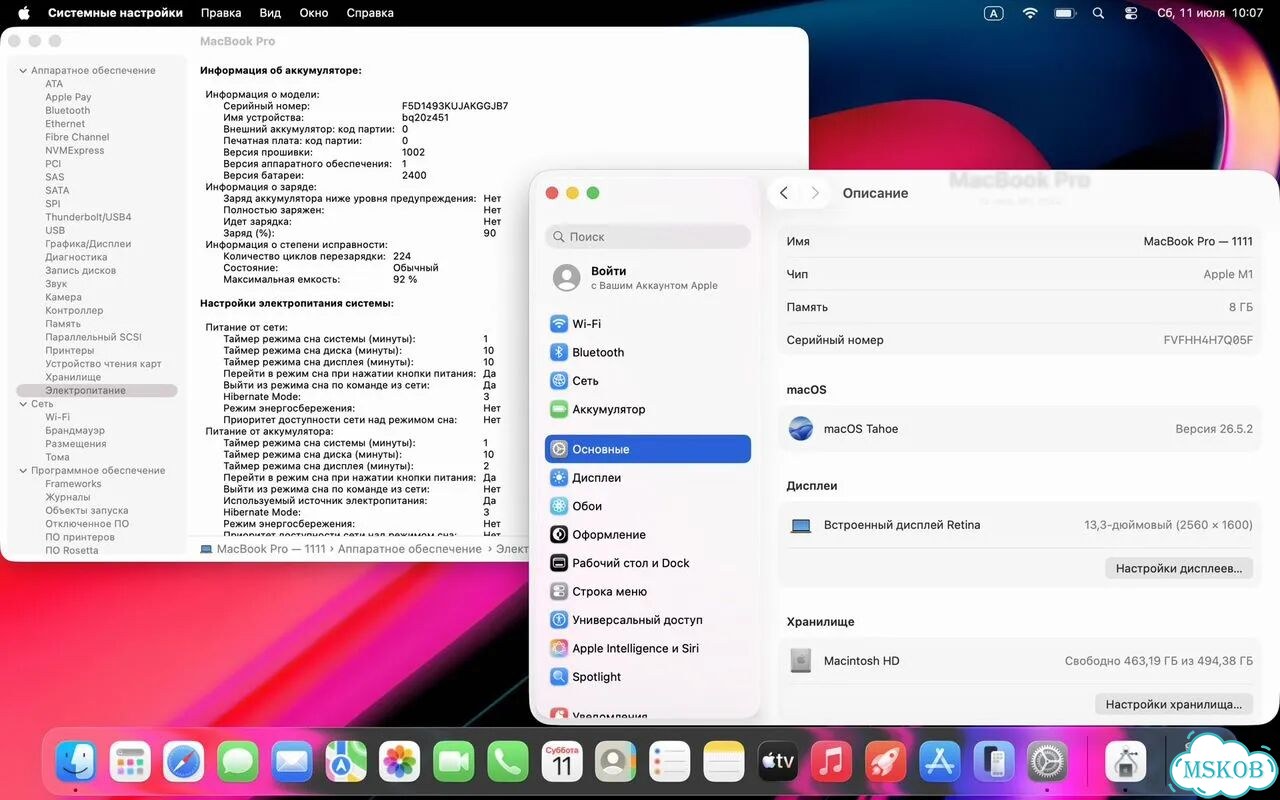Open the Вид menu
Screen dimensions: 1280x800
point(270,13)
